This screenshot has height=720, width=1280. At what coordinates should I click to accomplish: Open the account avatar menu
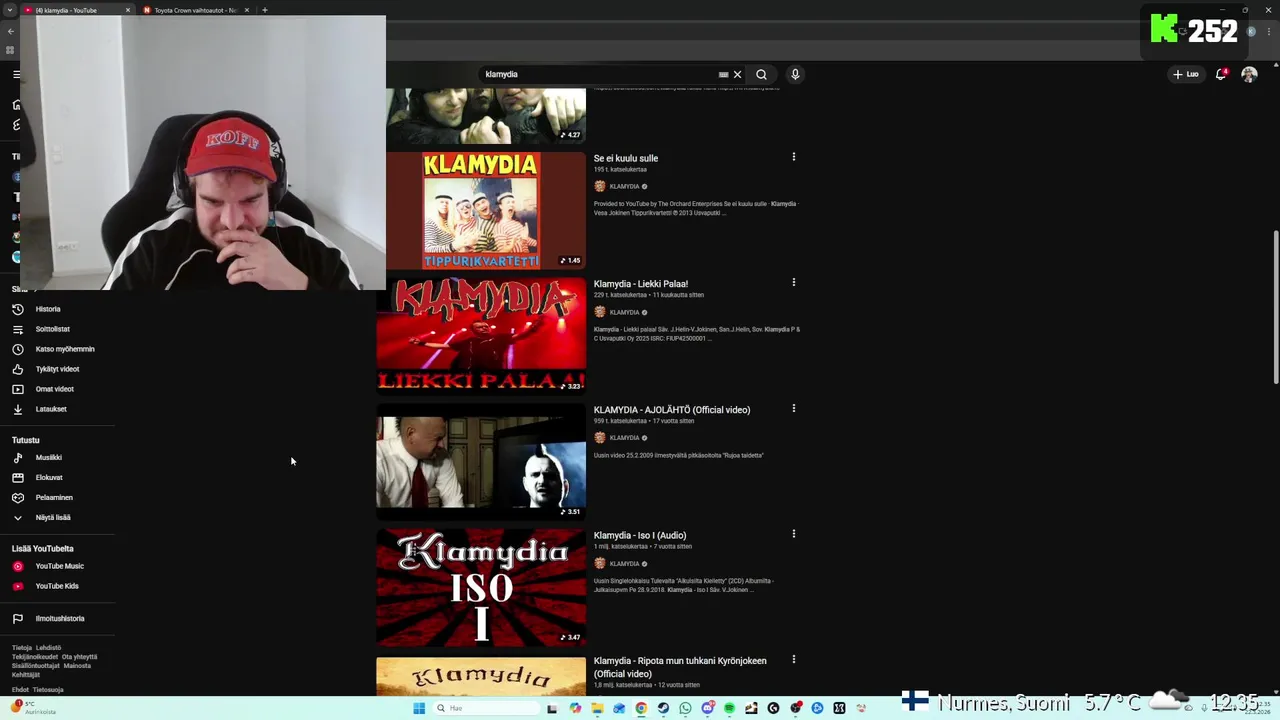pyautogui.click(x=1249, y=74)
